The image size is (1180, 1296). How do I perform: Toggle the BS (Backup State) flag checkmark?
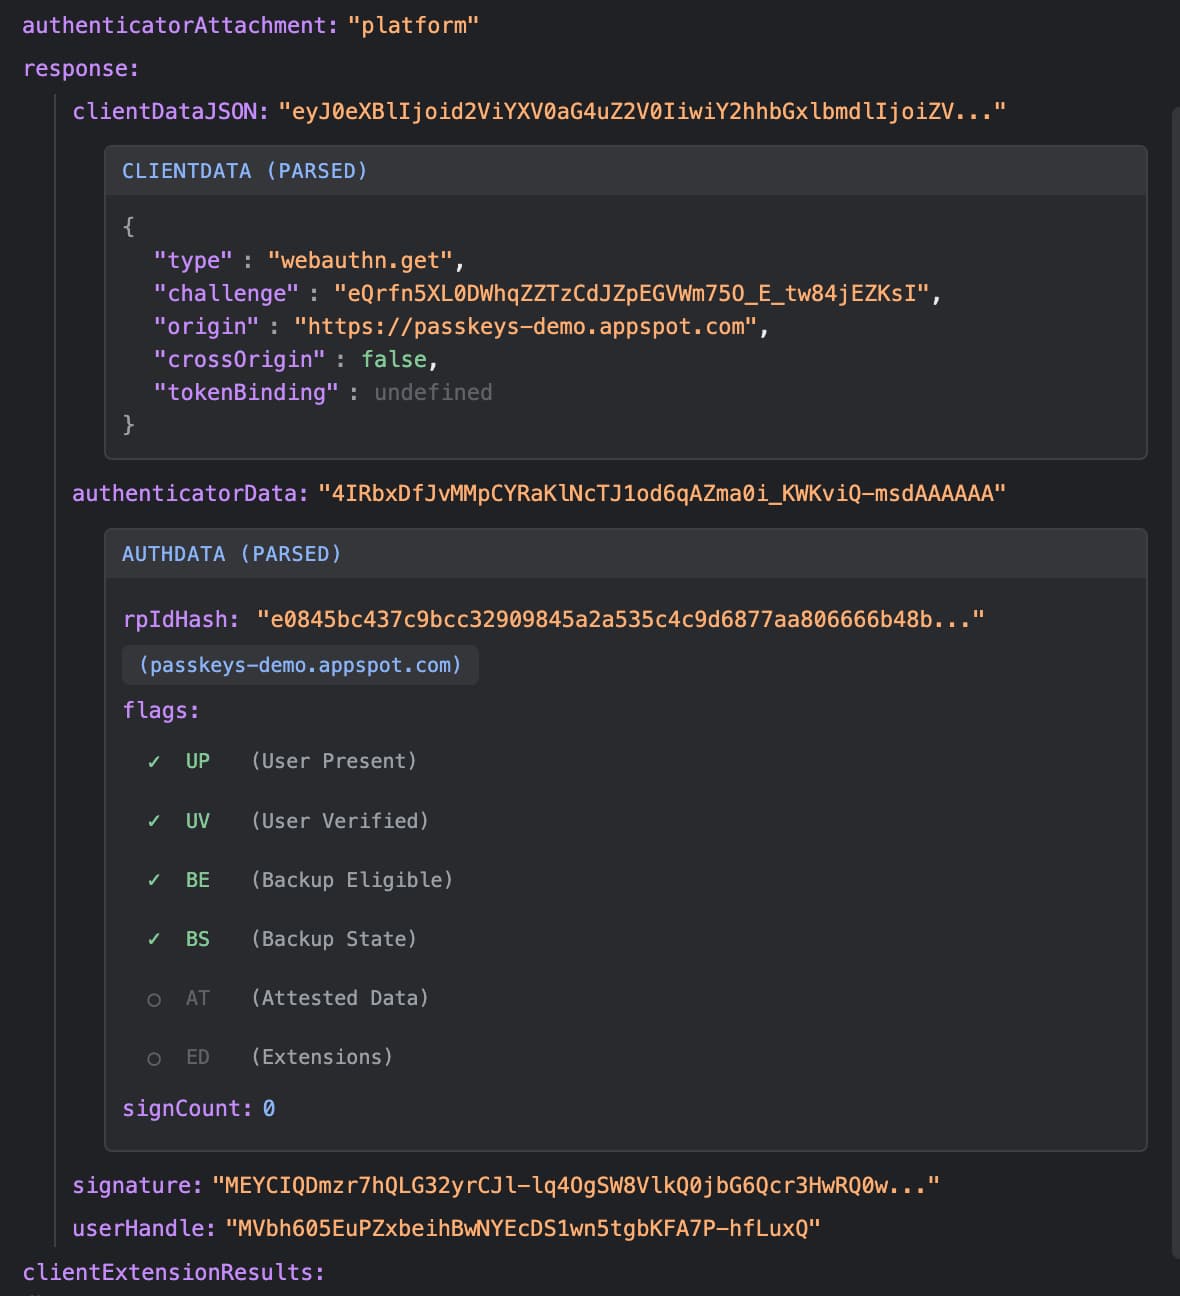[x=153, y=939]
